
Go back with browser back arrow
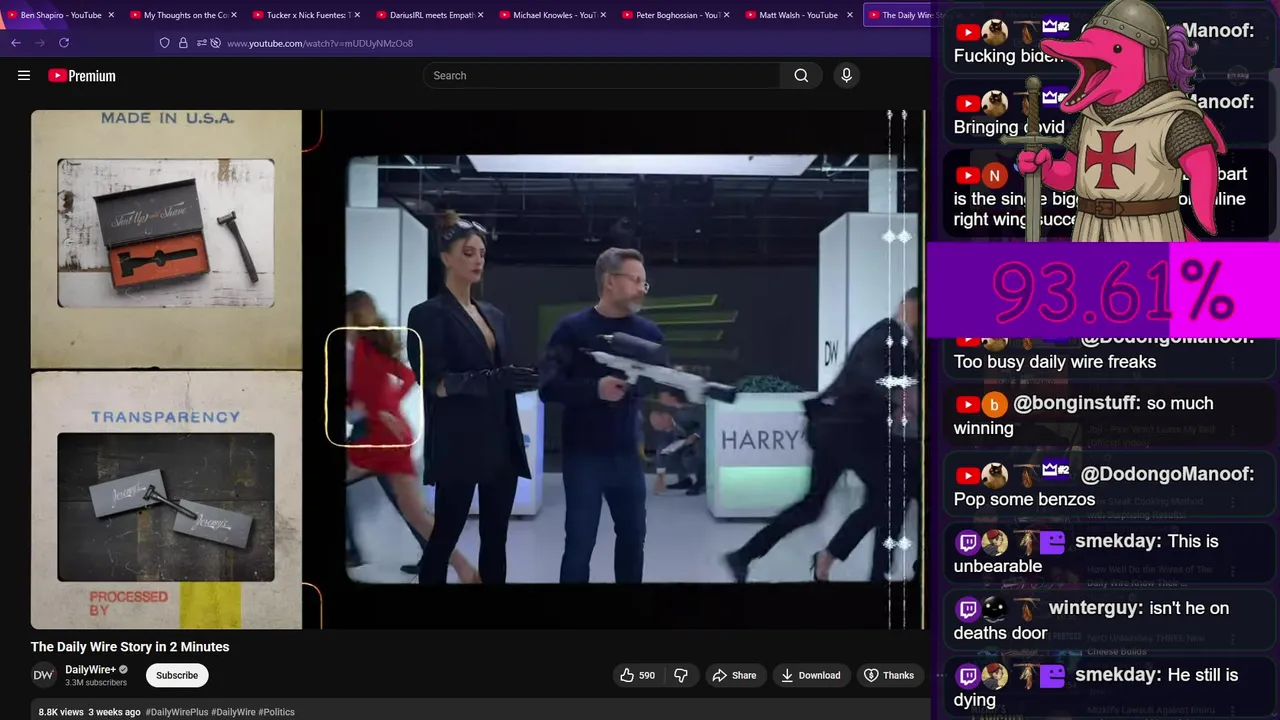click(x=15, y=43)
